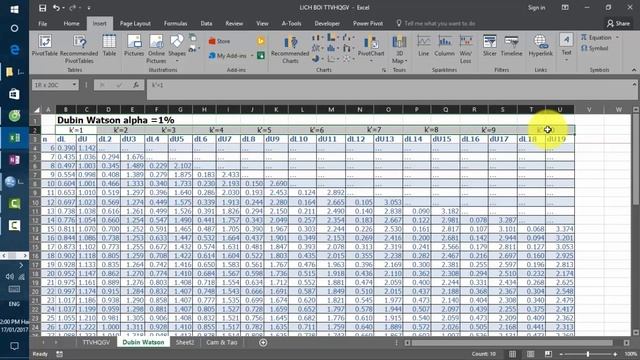Select column V header
640x360 pixels.
pyautogui.click(x=589, y=109)
